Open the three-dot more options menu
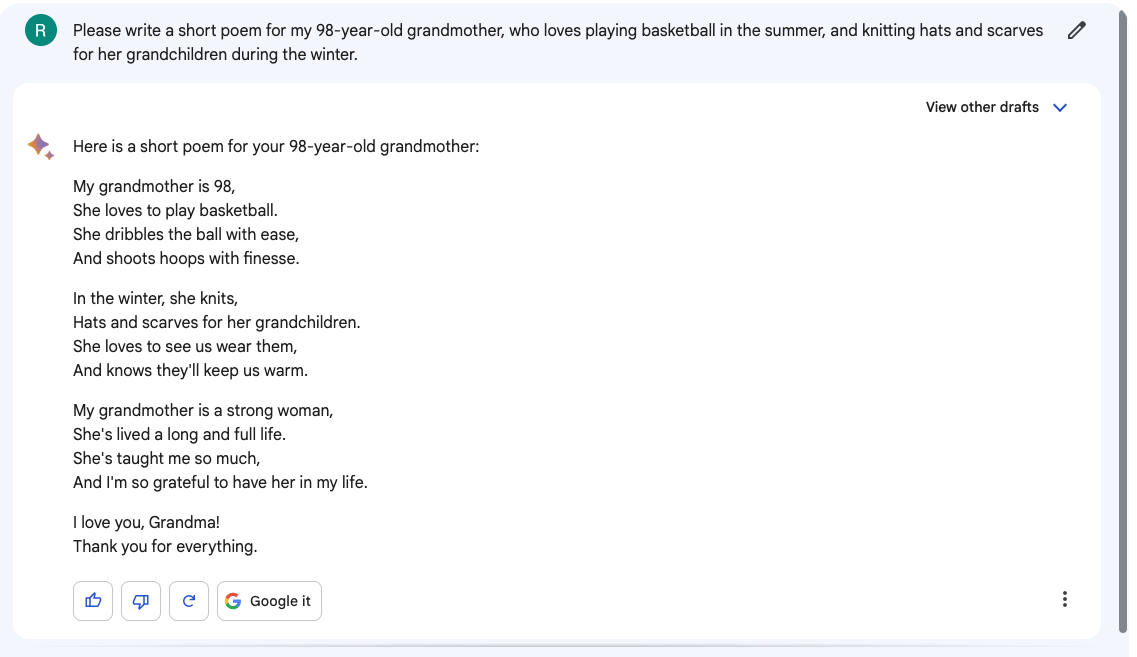The image size is (1137, 657). pyautogui.click(x=1064, y=599)
